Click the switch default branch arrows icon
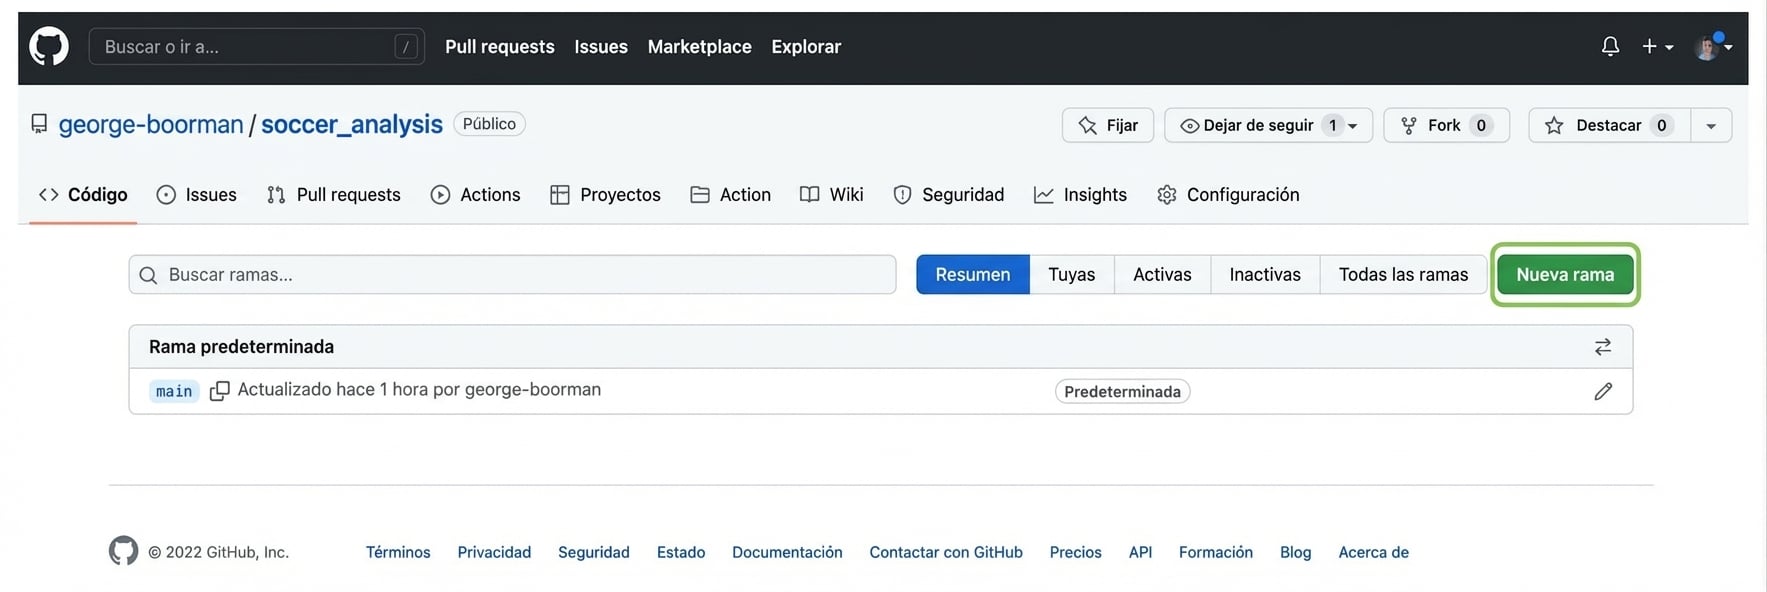 [x=1603, y=347]
